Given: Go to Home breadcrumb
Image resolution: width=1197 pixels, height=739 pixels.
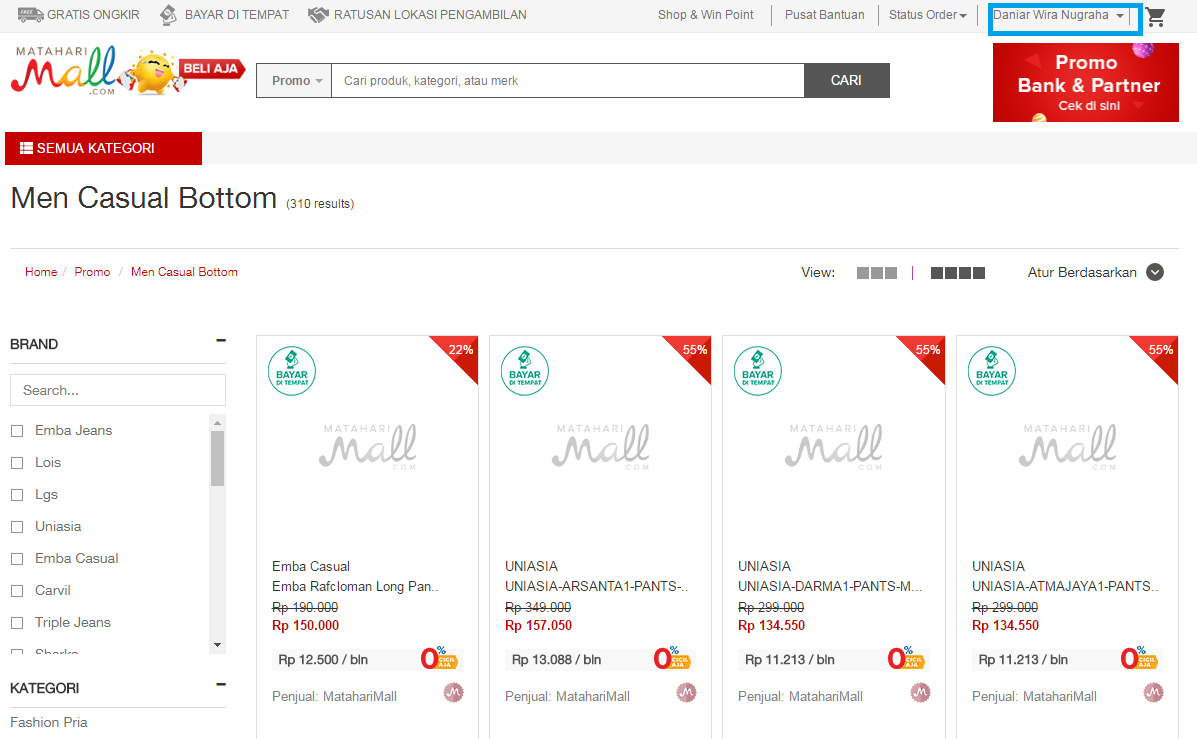Looking at the screenshot, I should pyautogui.click(x=41, y=272).
